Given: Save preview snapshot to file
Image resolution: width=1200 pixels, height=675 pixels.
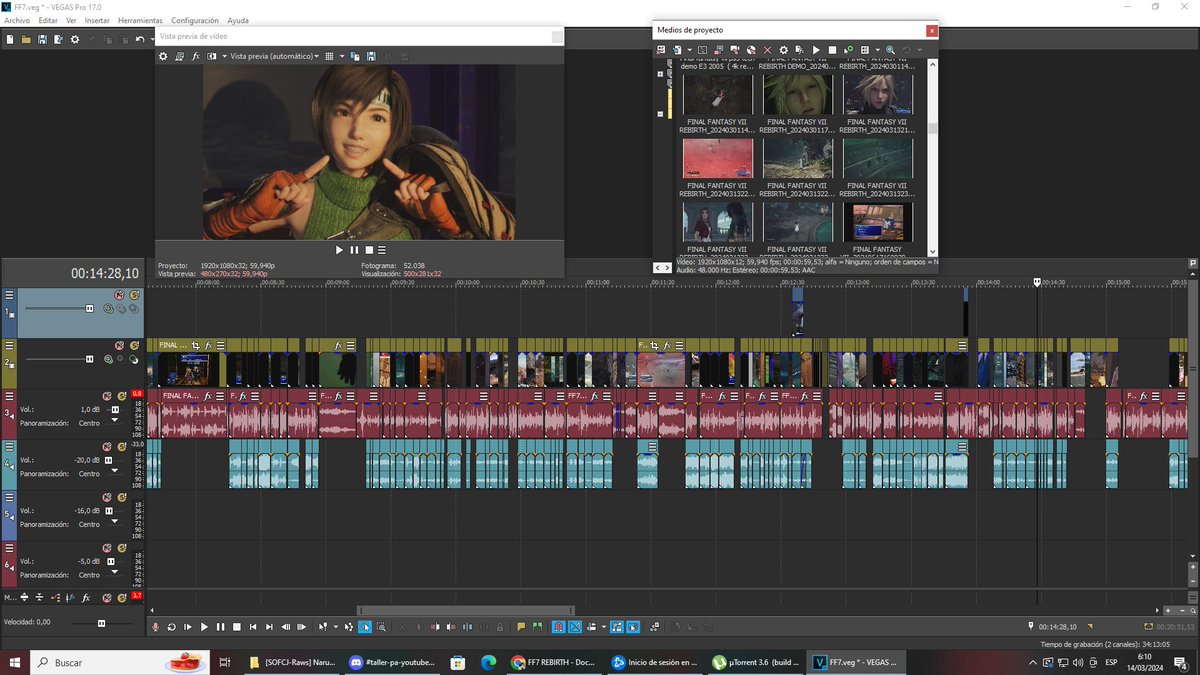Looking at the screenshot, I should pyautogui.click(x=371, y=56).
